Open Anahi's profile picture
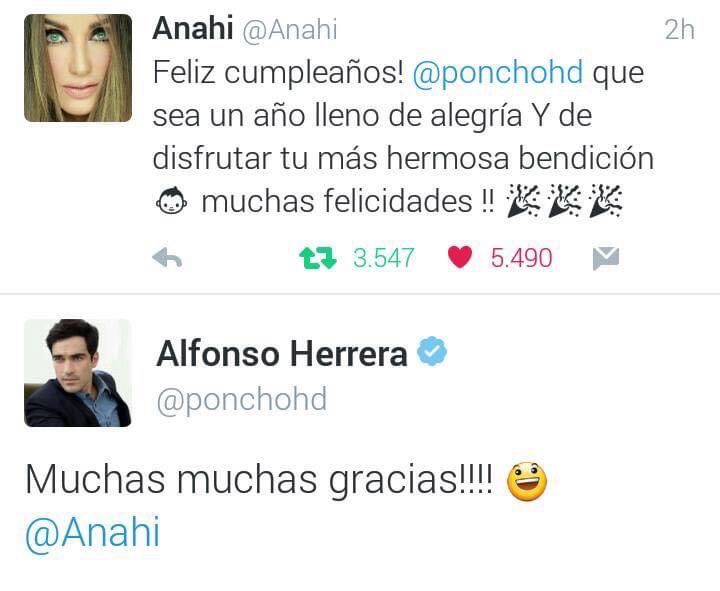The image size is (720, 591). [x=78, y=68]
